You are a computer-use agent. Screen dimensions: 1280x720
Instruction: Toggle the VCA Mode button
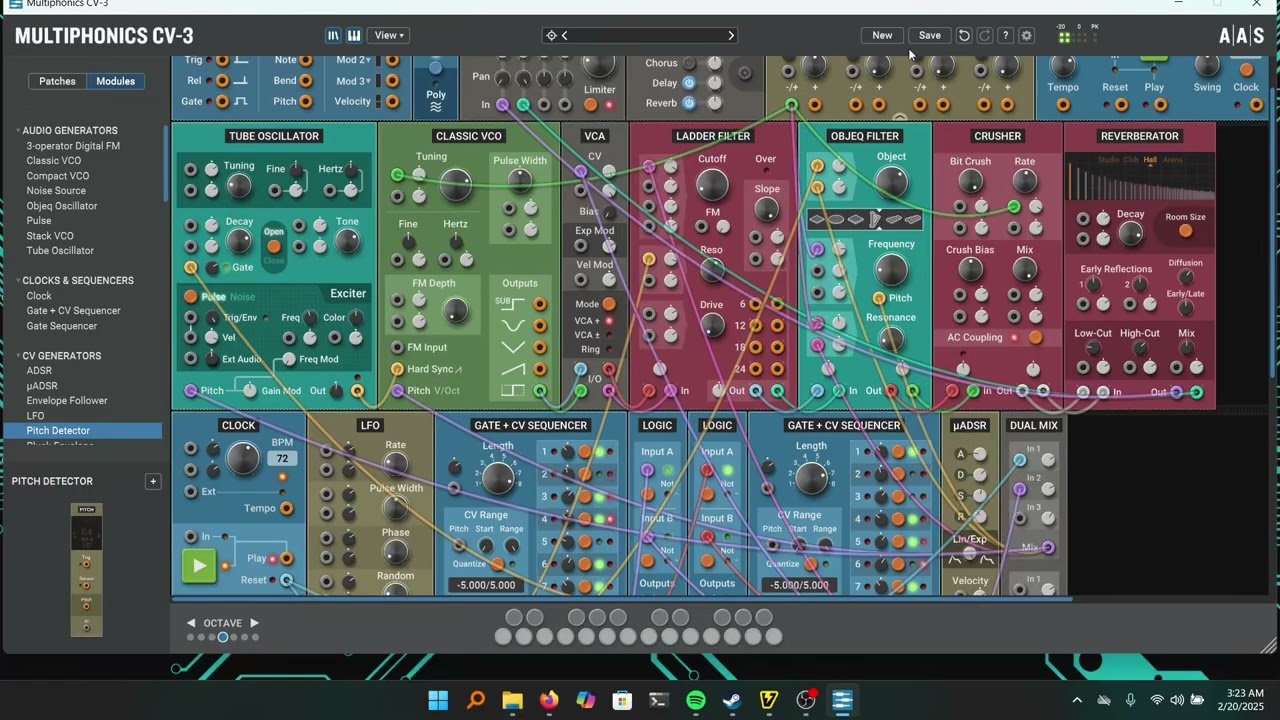click(608, 304)
